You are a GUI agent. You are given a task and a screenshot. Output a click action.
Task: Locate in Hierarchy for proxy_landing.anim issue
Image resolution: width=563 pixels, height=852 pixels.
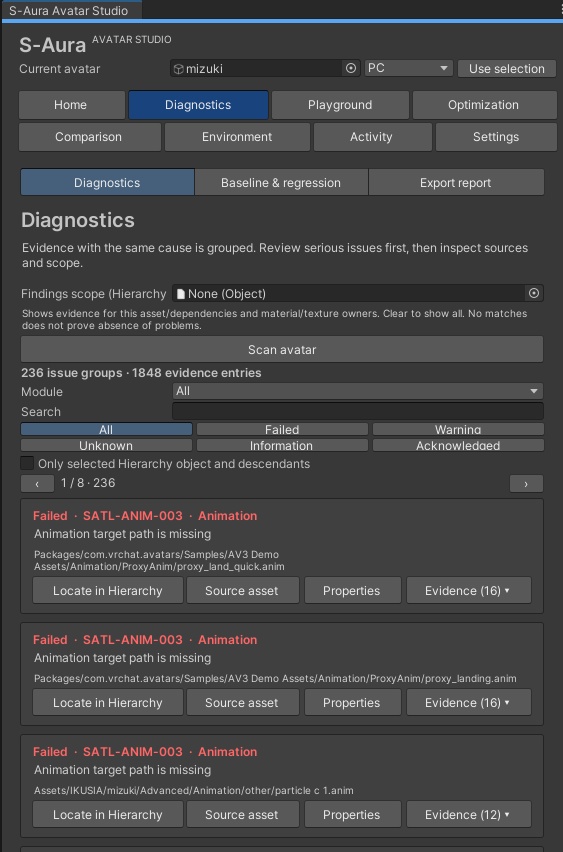[108, 703]
